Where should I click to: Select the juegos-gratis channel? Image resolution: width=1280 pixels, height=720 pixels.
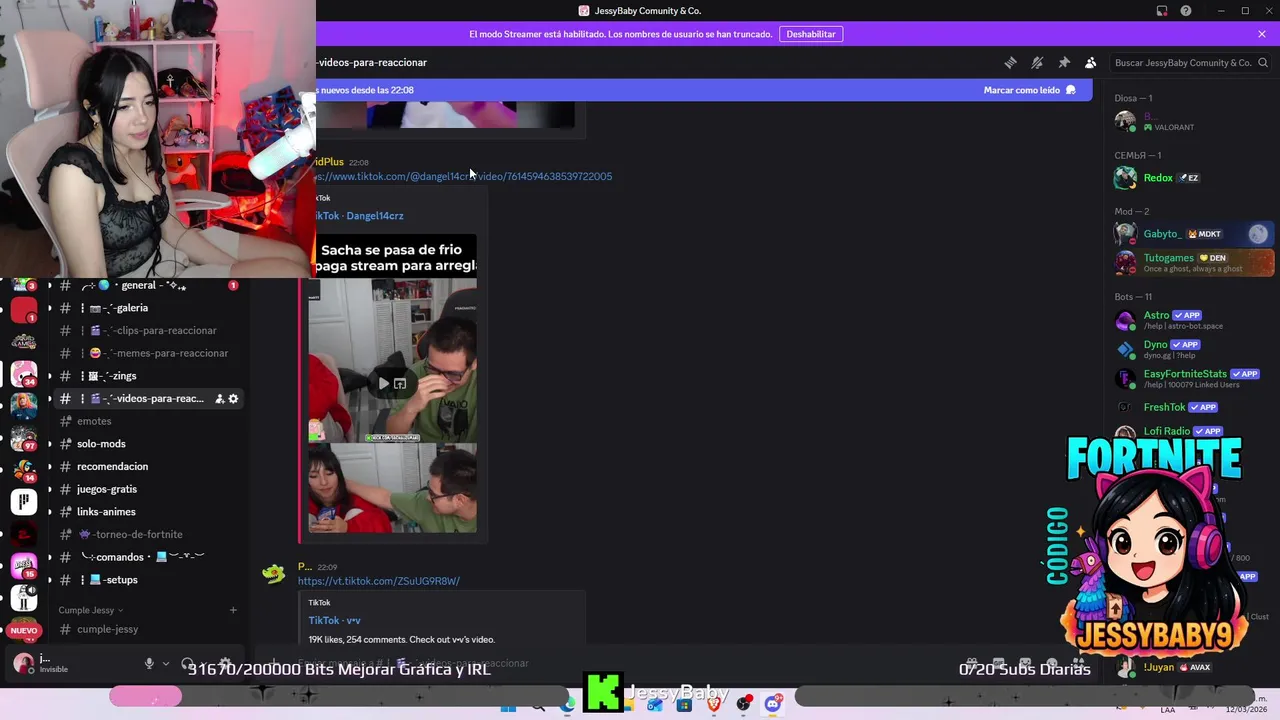click(x=145, y=489)
